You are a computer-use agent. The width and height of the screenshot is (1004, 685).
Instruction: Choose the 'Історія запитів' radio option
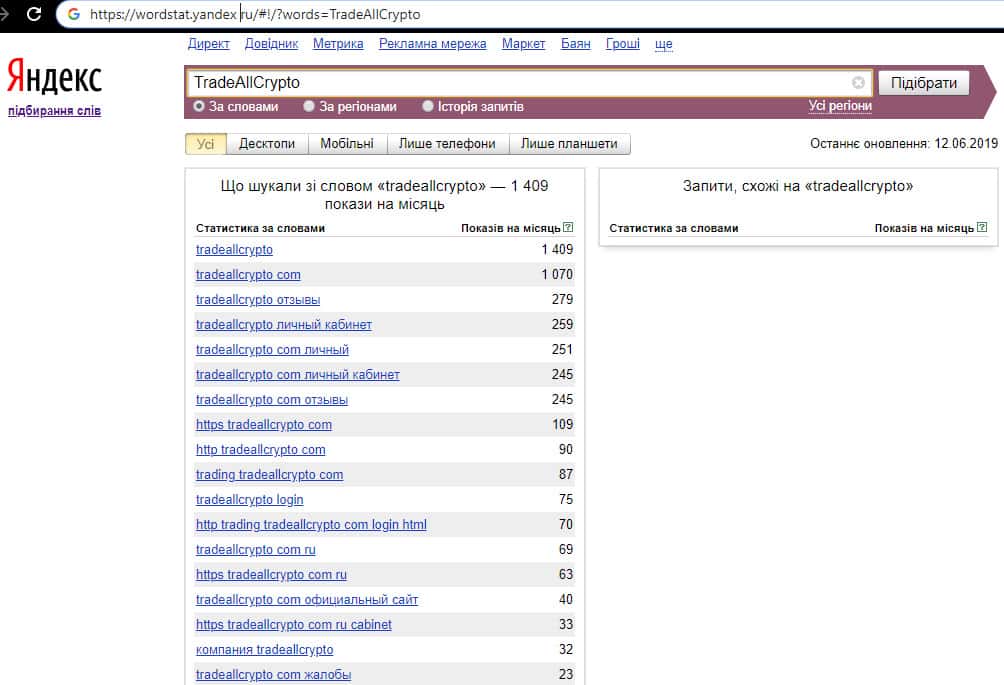click(x=428, y=106)
